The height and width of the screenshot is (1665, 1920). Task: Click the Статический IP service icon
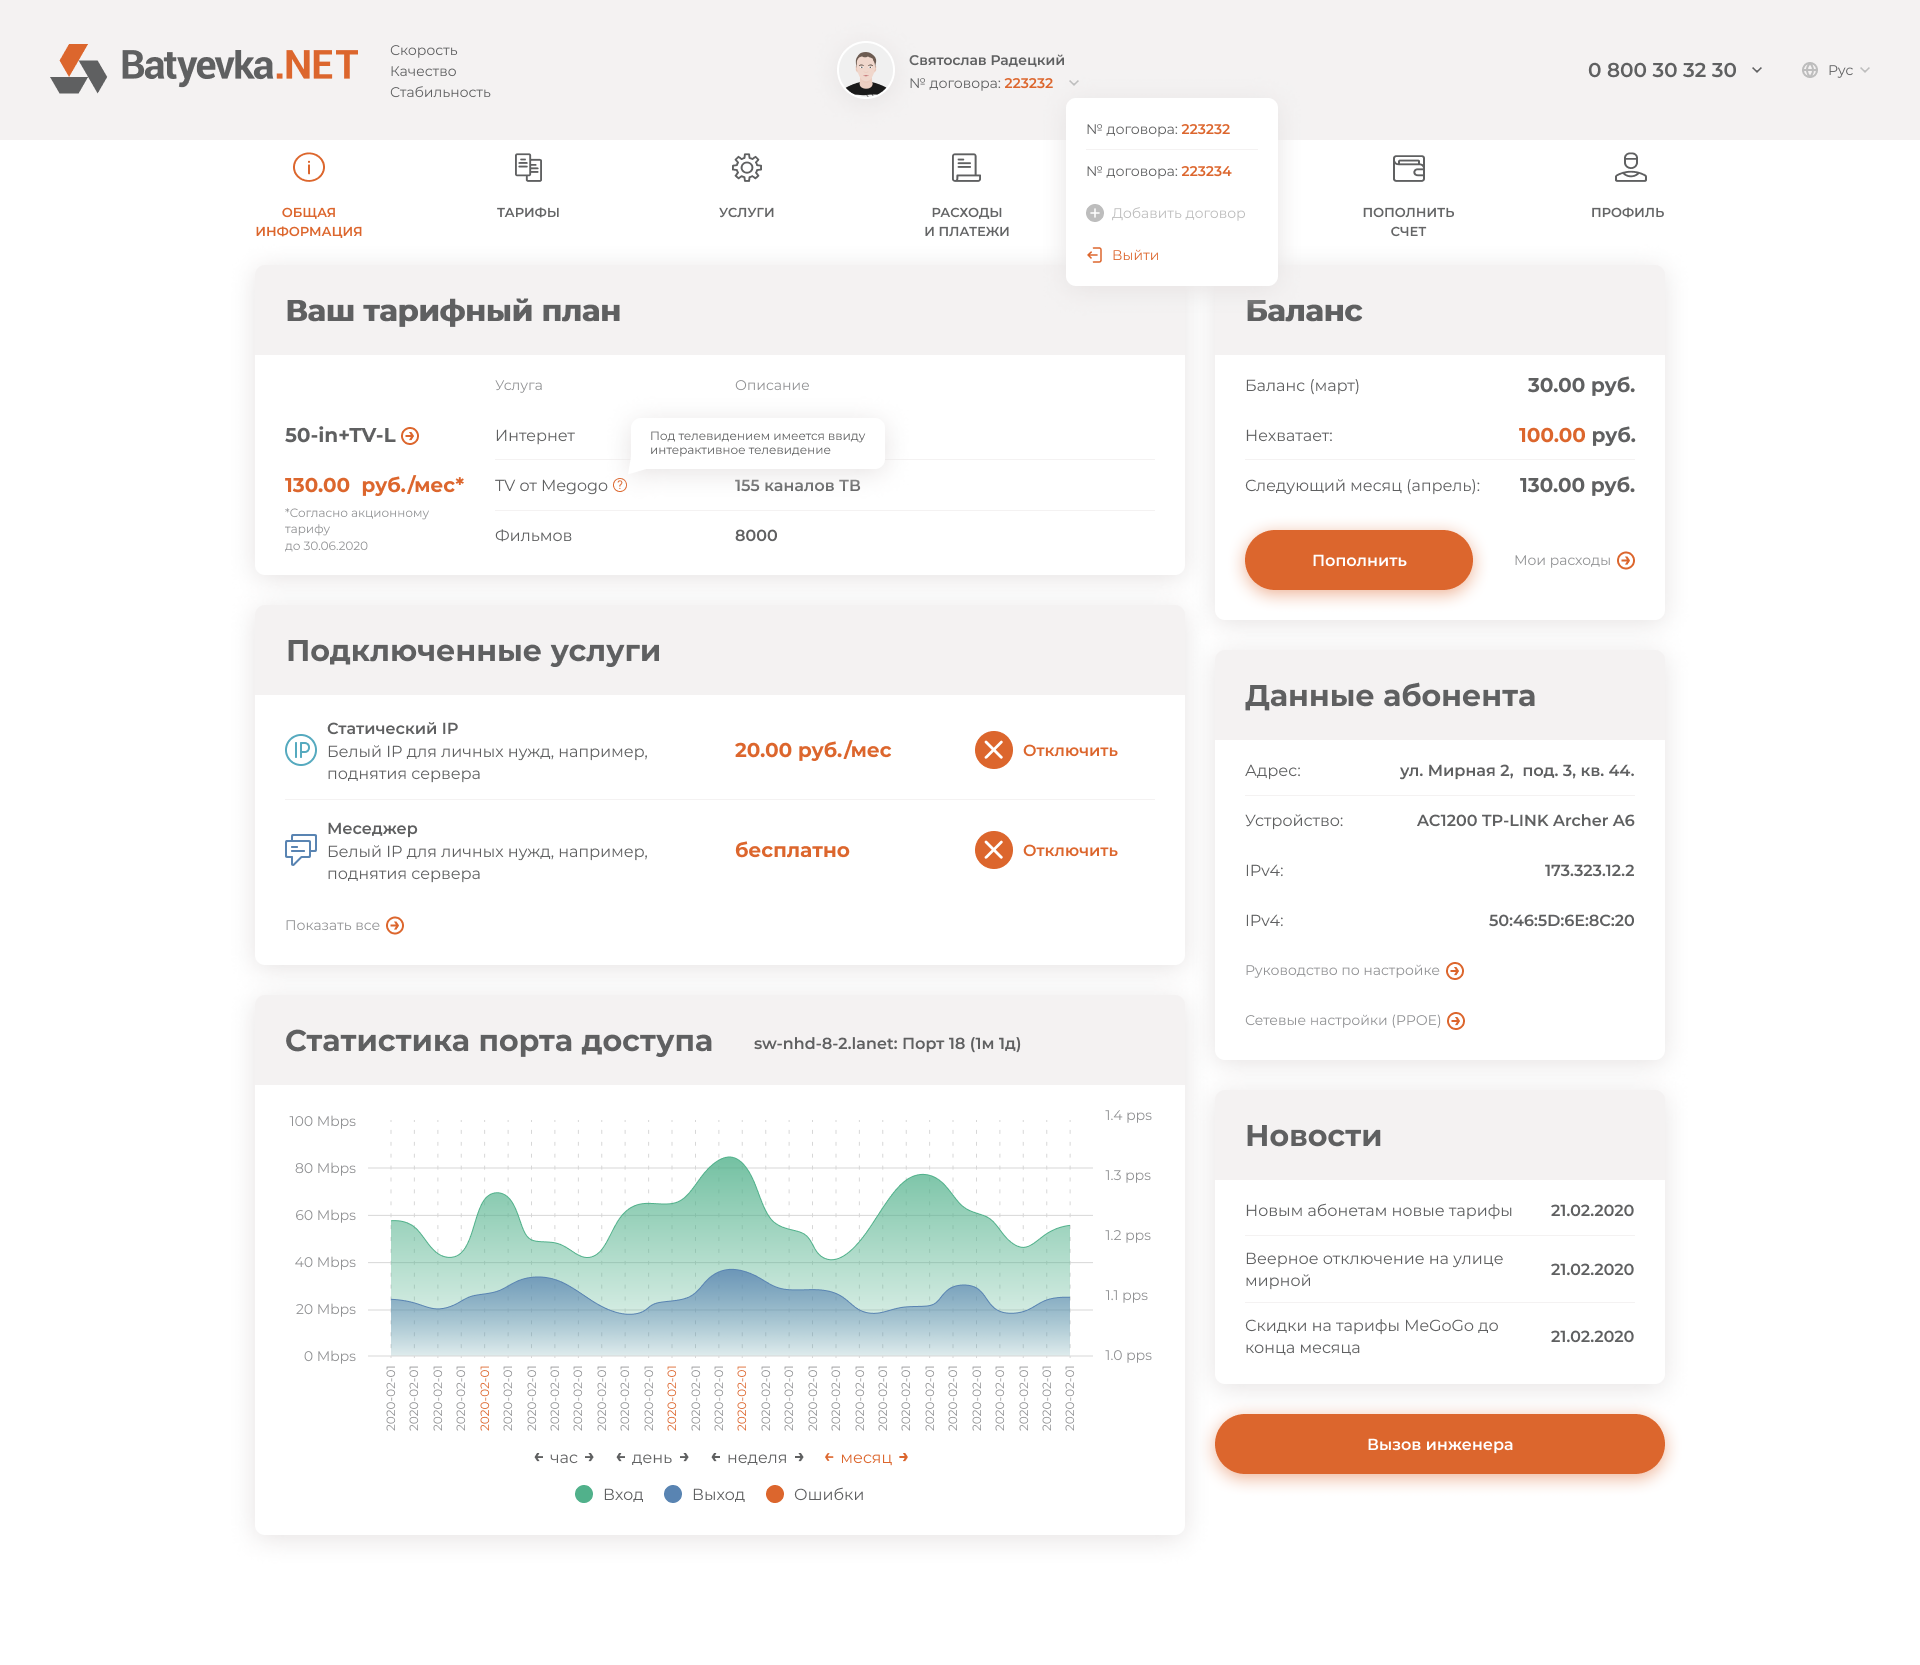tap(300, 750)
